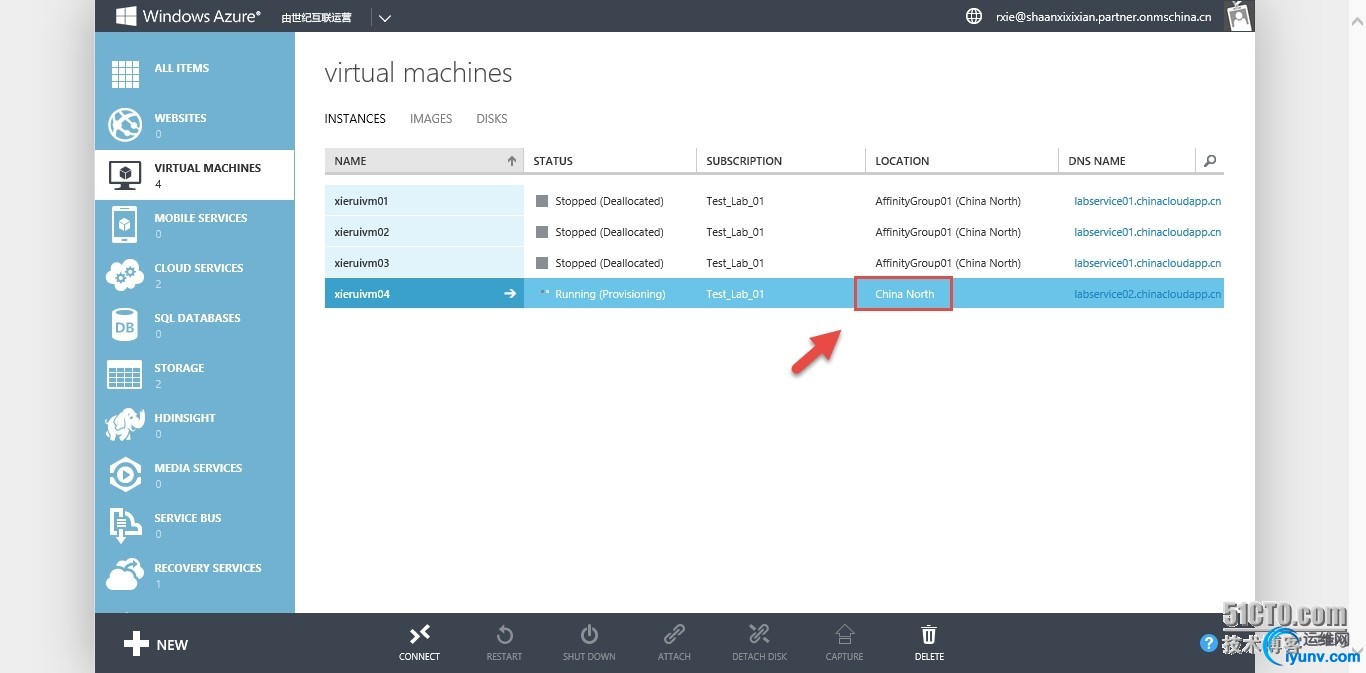This screenshot has height=673, width=1366.
Task: Switch to the IMAGES tab
Action: [431, 119]
